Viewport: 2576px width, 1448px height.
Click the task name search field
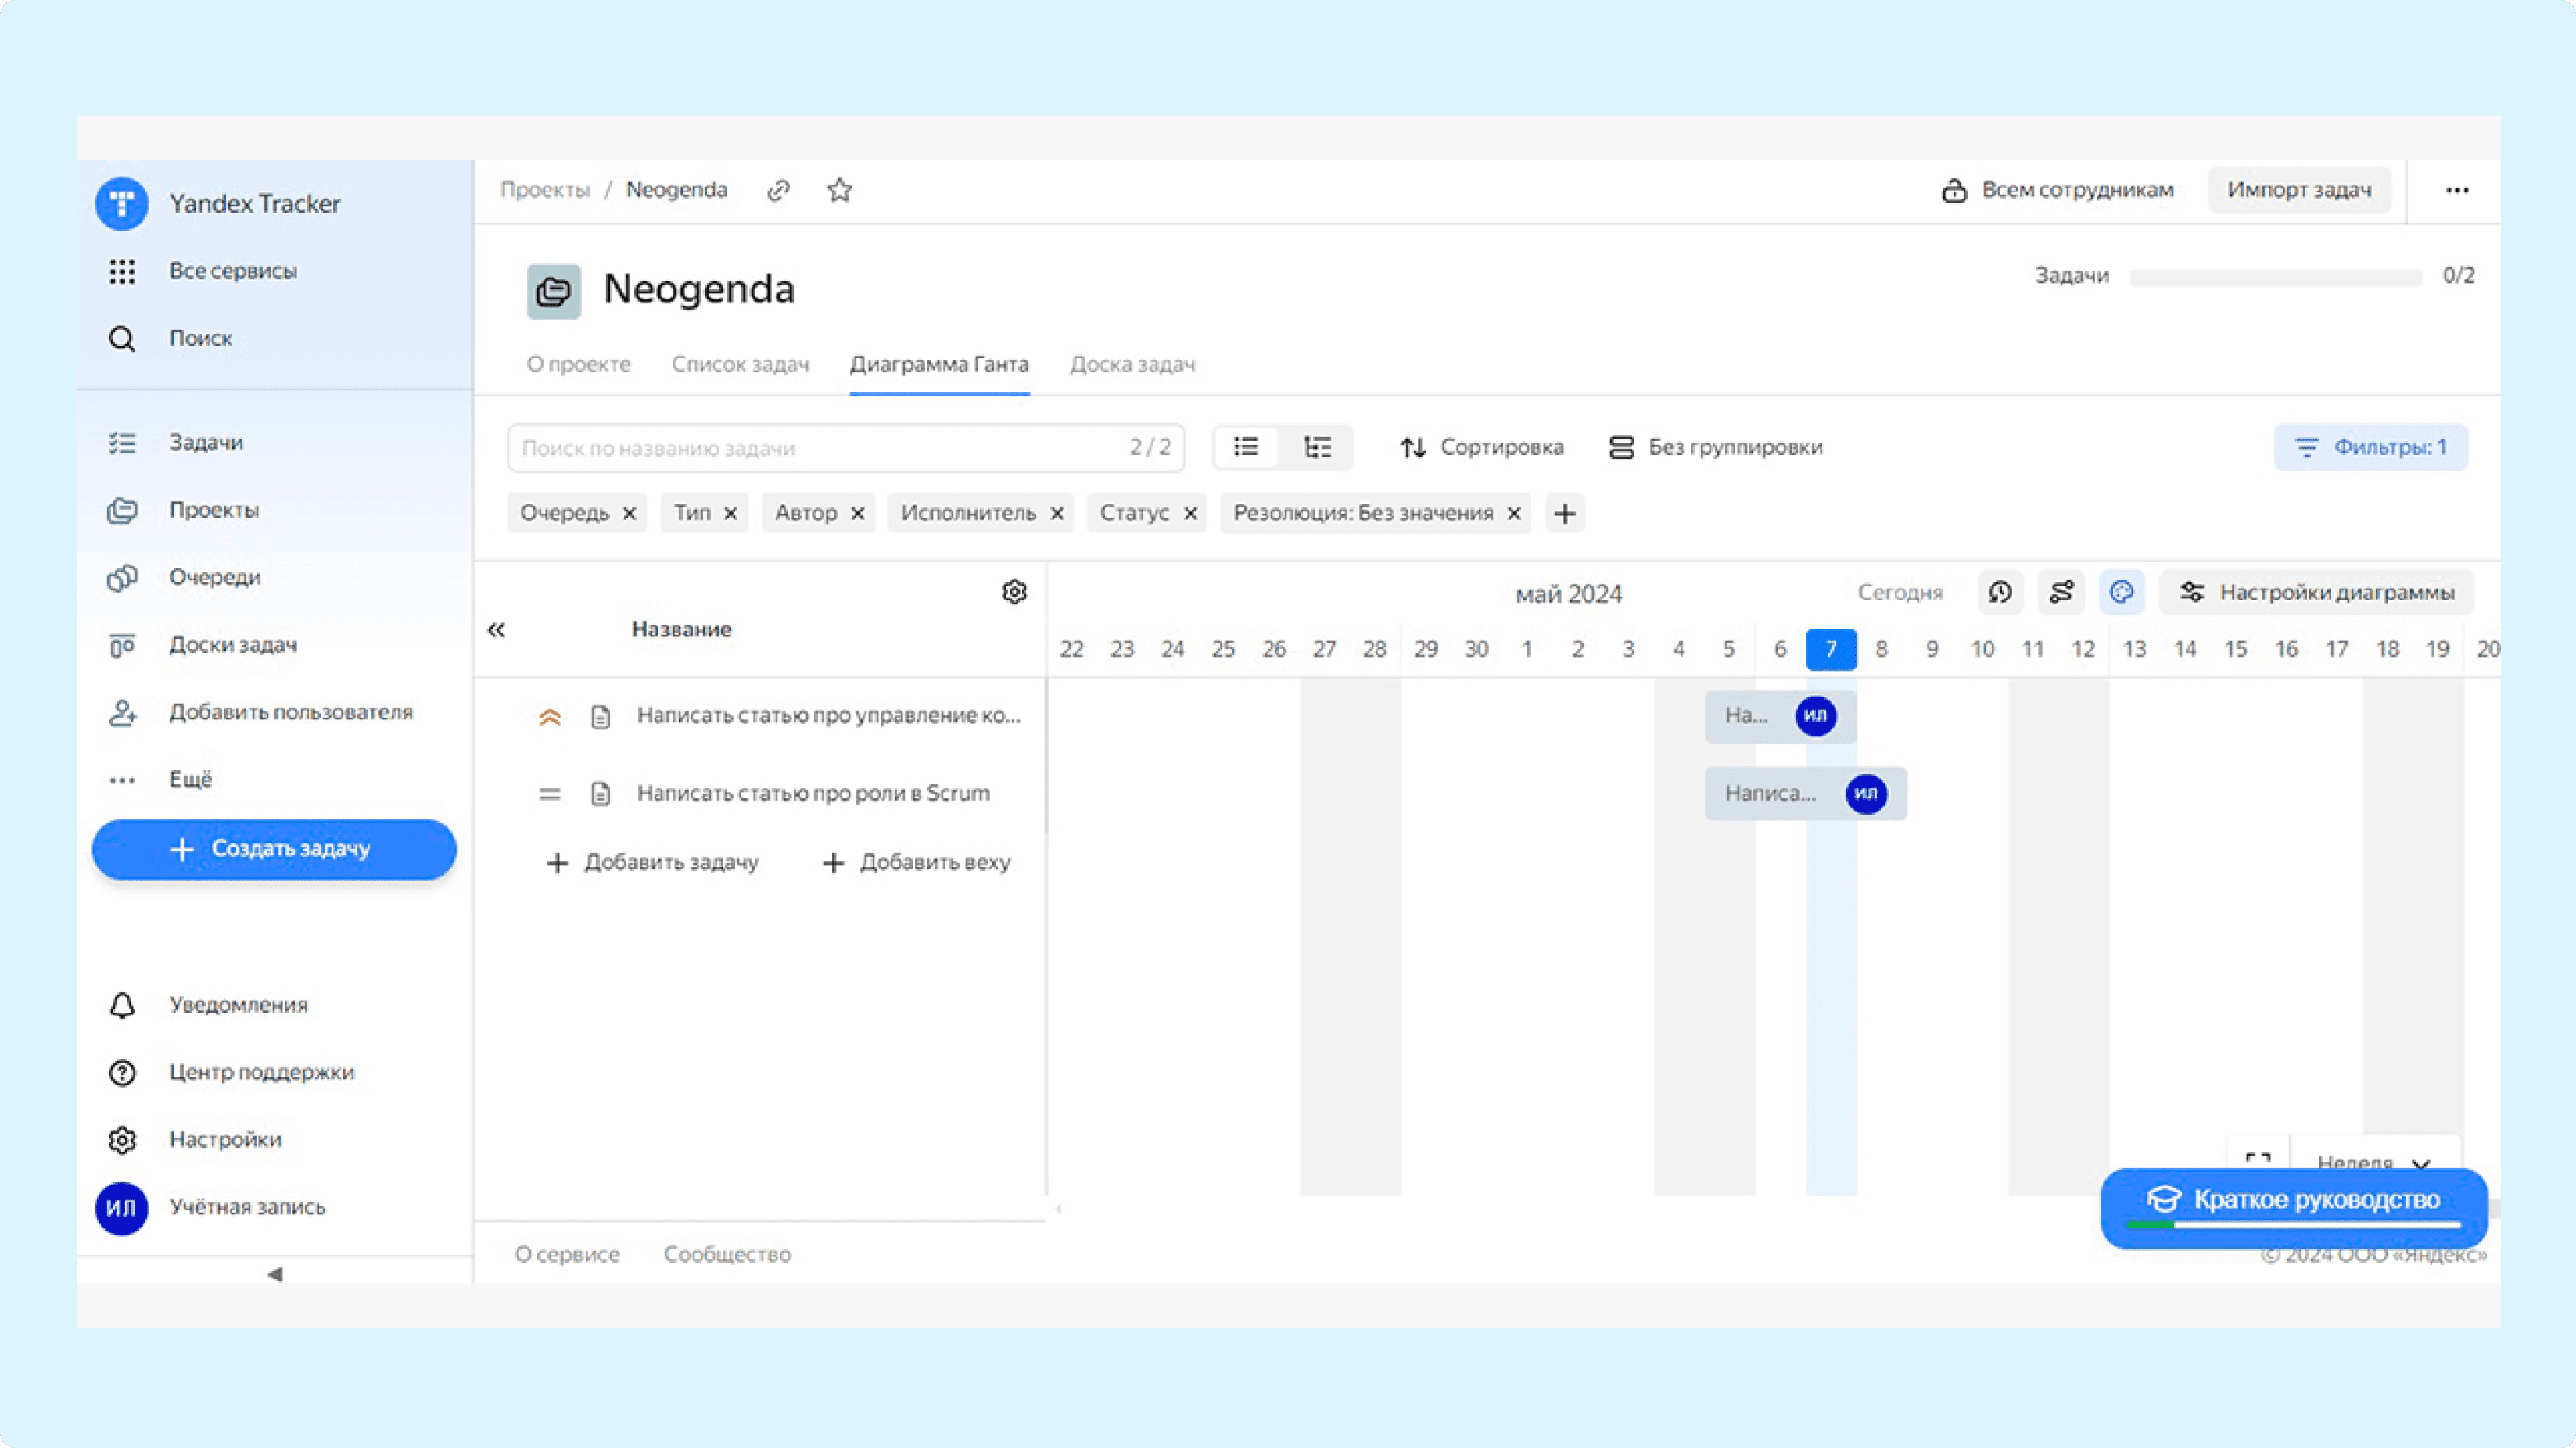[x=846, y=448]
